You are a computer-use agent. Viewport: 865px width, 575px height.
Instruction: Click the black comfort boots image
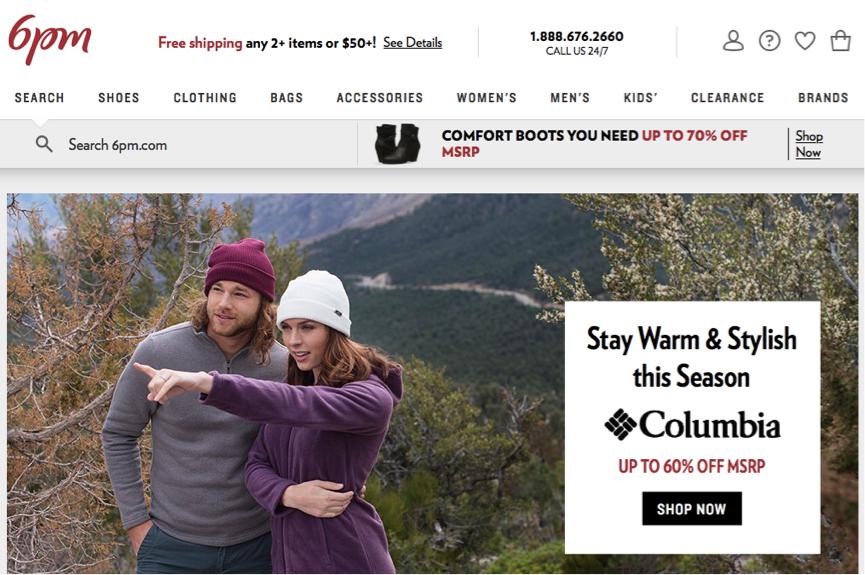pyautogui.click(x=397, y=143)
